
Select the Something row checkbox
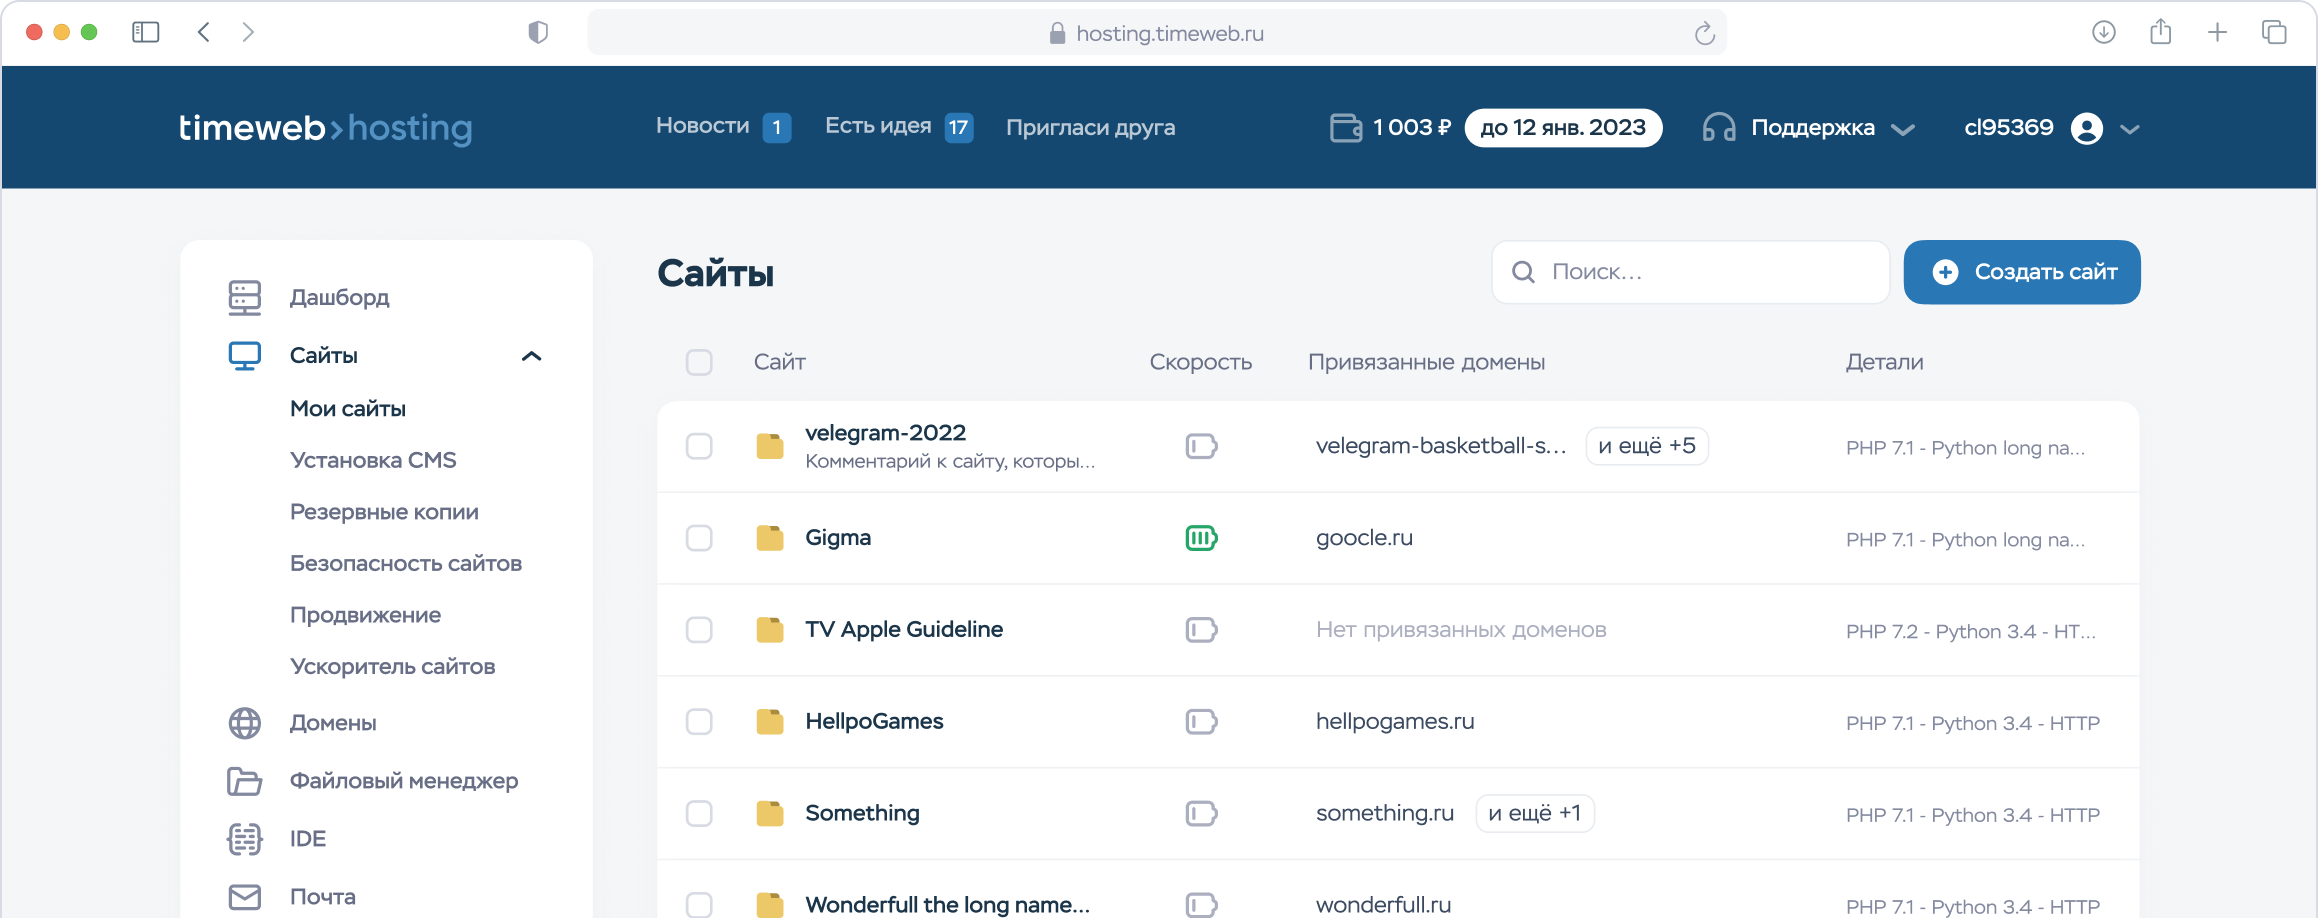pyautogui.click(x=699, y=814)
